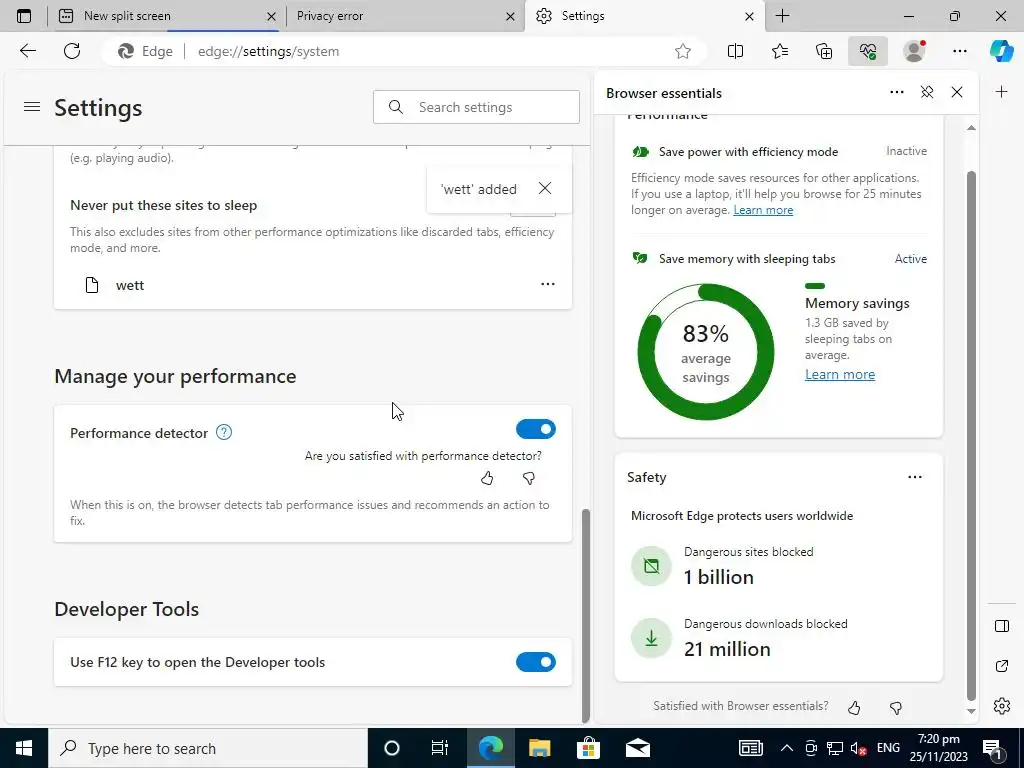Dismiss the 'wett' added notification

[545, 188]
